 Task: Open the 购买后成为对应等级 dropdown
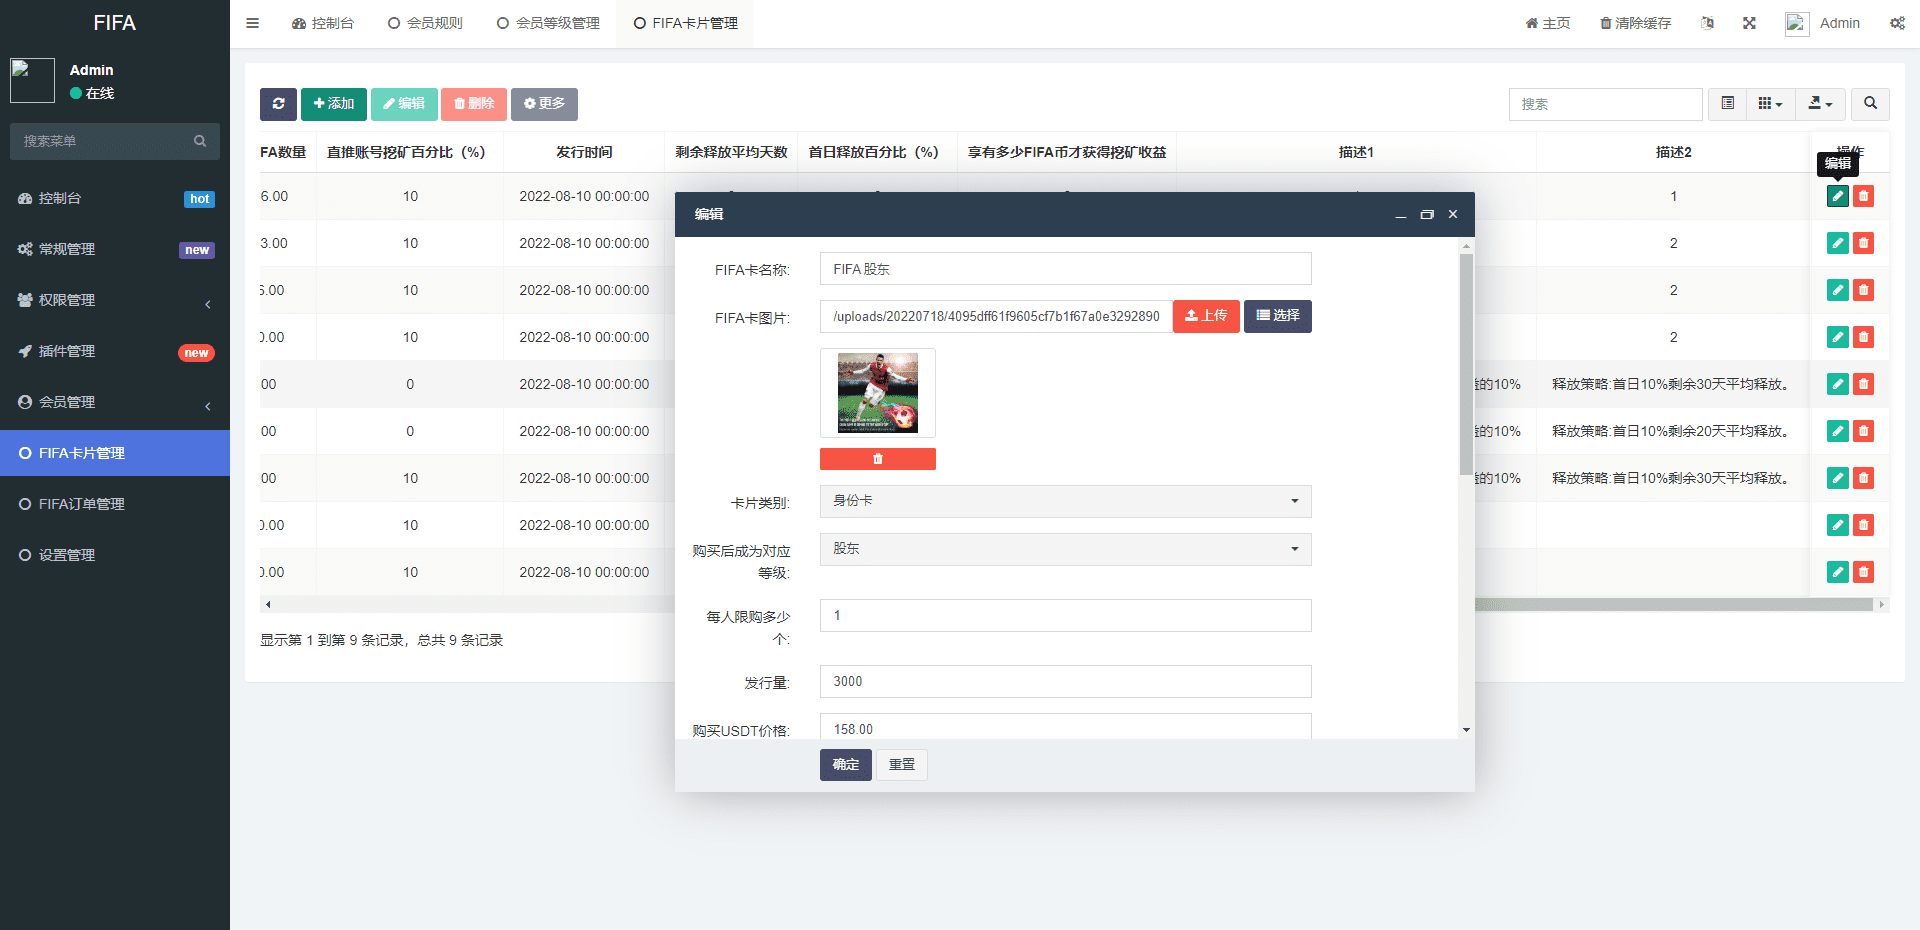(x=1065, y=549)
